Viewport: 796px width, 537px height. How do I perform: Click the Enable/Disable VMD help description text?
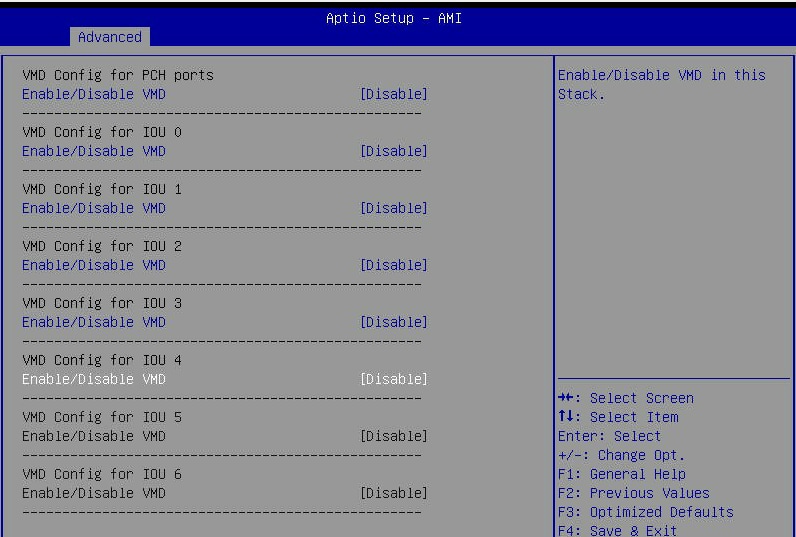click(661, 84)
